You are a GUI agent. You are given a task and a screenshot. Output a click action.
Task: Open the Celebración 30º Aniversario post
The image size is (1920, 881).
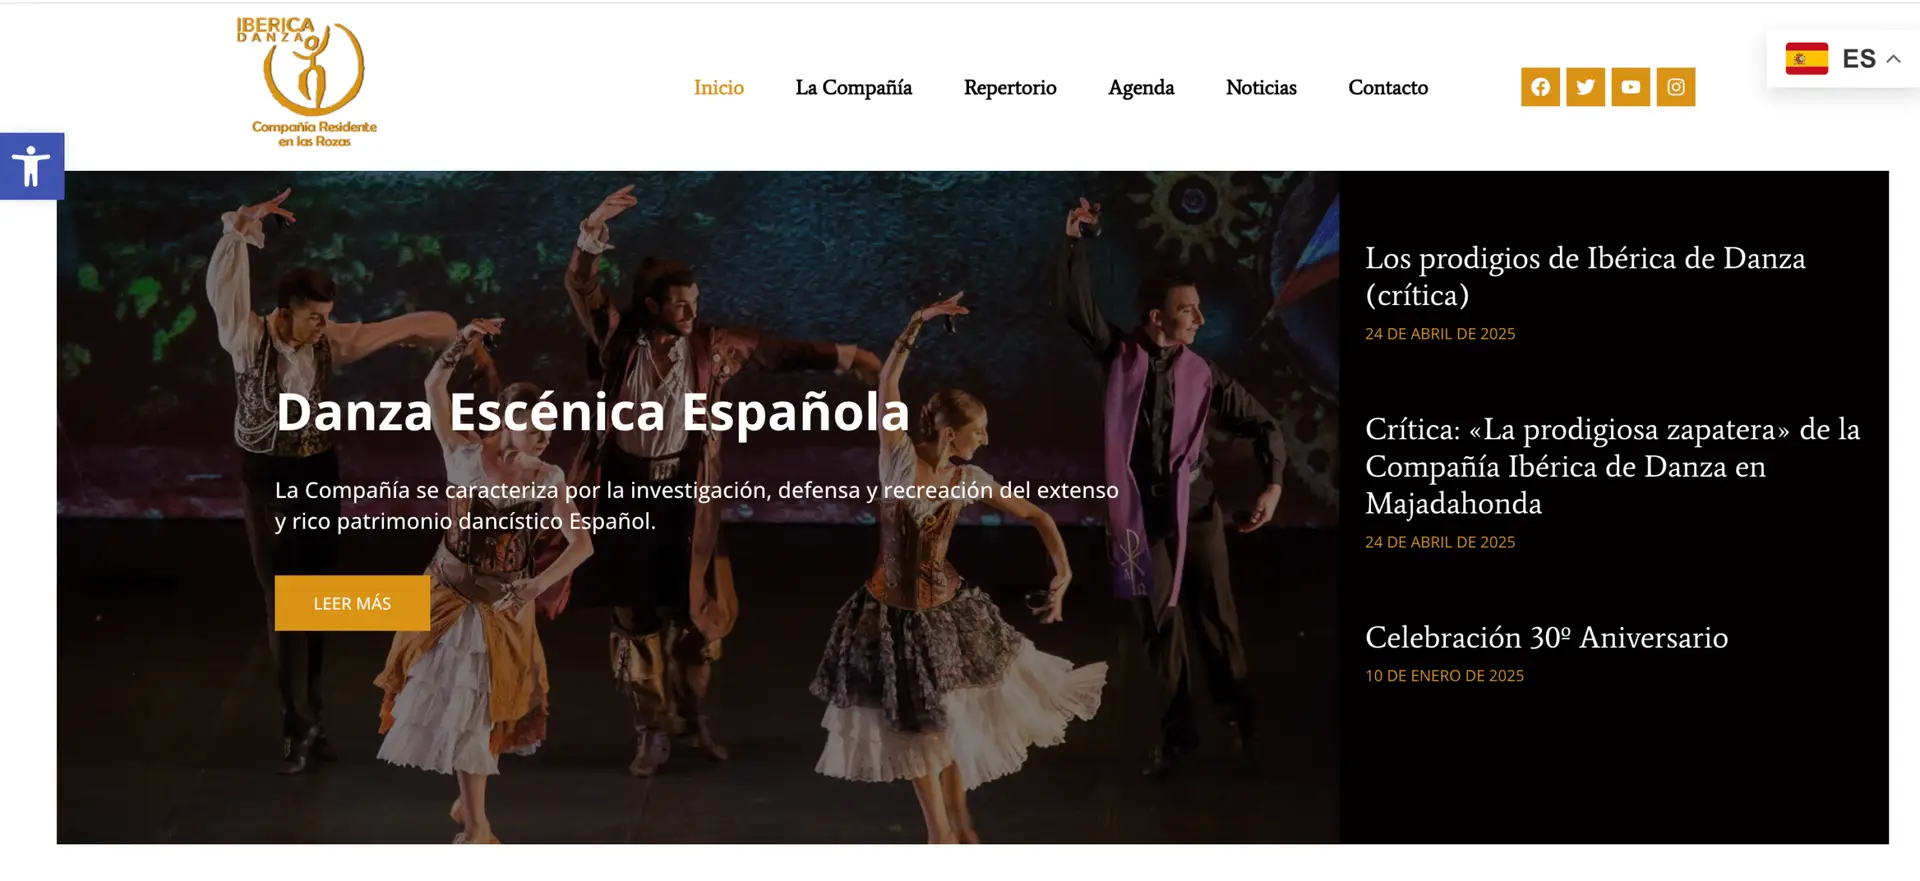click(1546, 638)
